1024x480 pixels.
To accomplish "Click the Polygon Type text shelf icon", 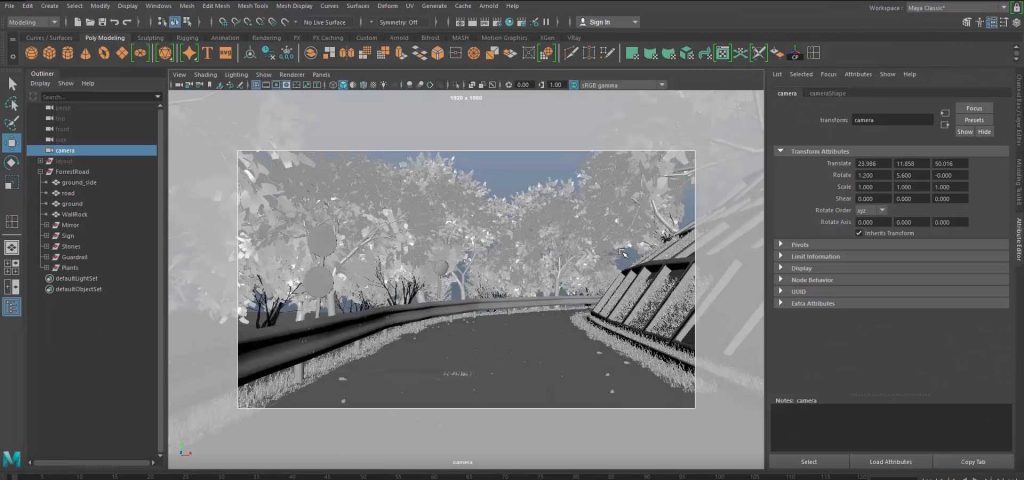I will pyautogui.click(x=208, y=54).
